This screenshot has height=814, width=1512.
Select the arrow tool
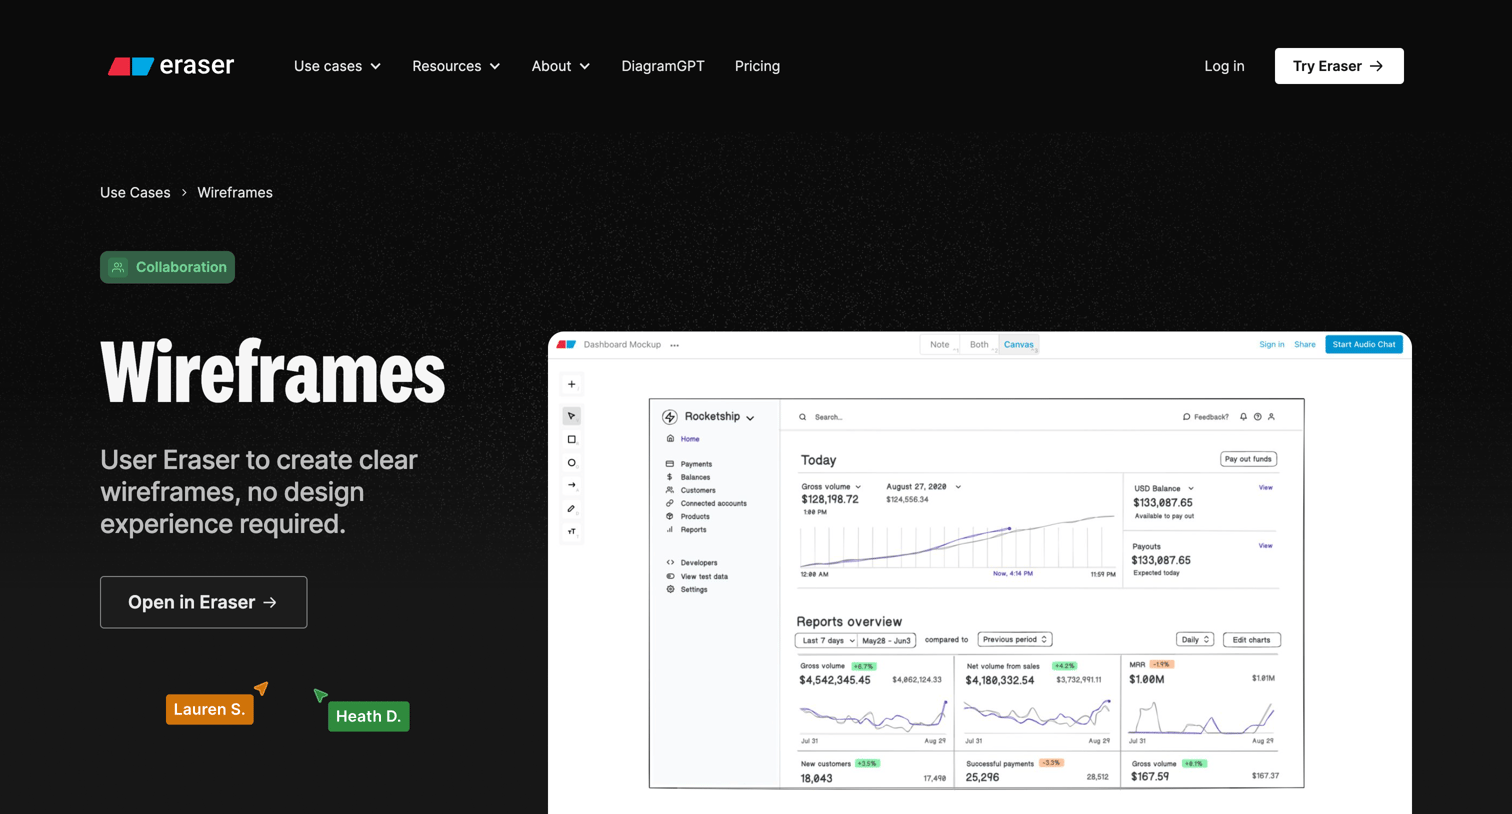tap(572, 485)
